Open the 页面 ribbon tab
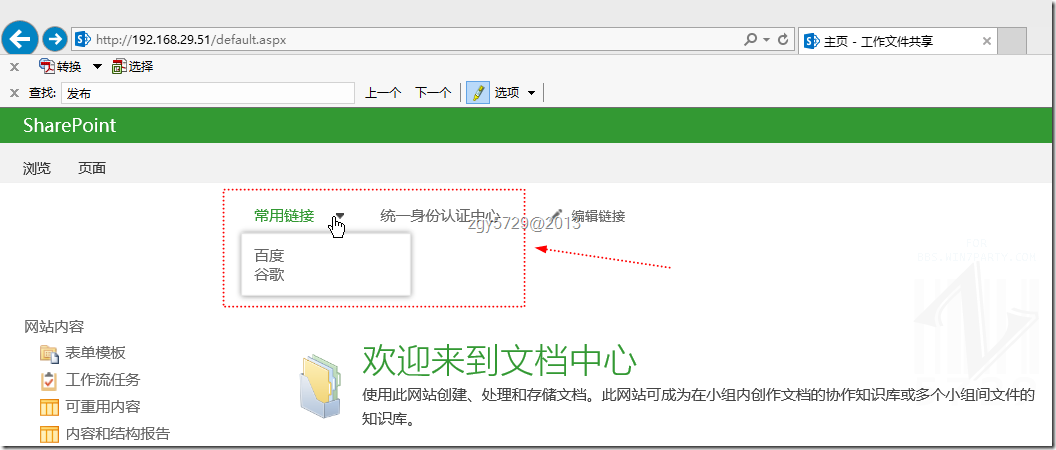This screenshot has width=1056, height=450. 92,168
